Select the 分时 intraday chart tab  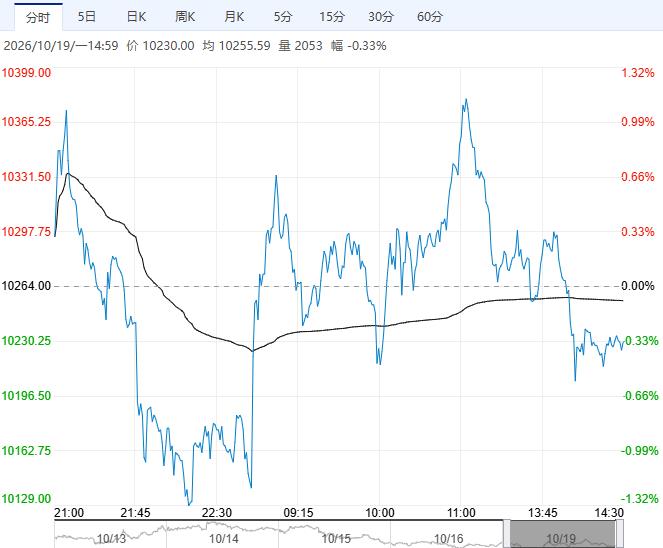click(38, 17)
